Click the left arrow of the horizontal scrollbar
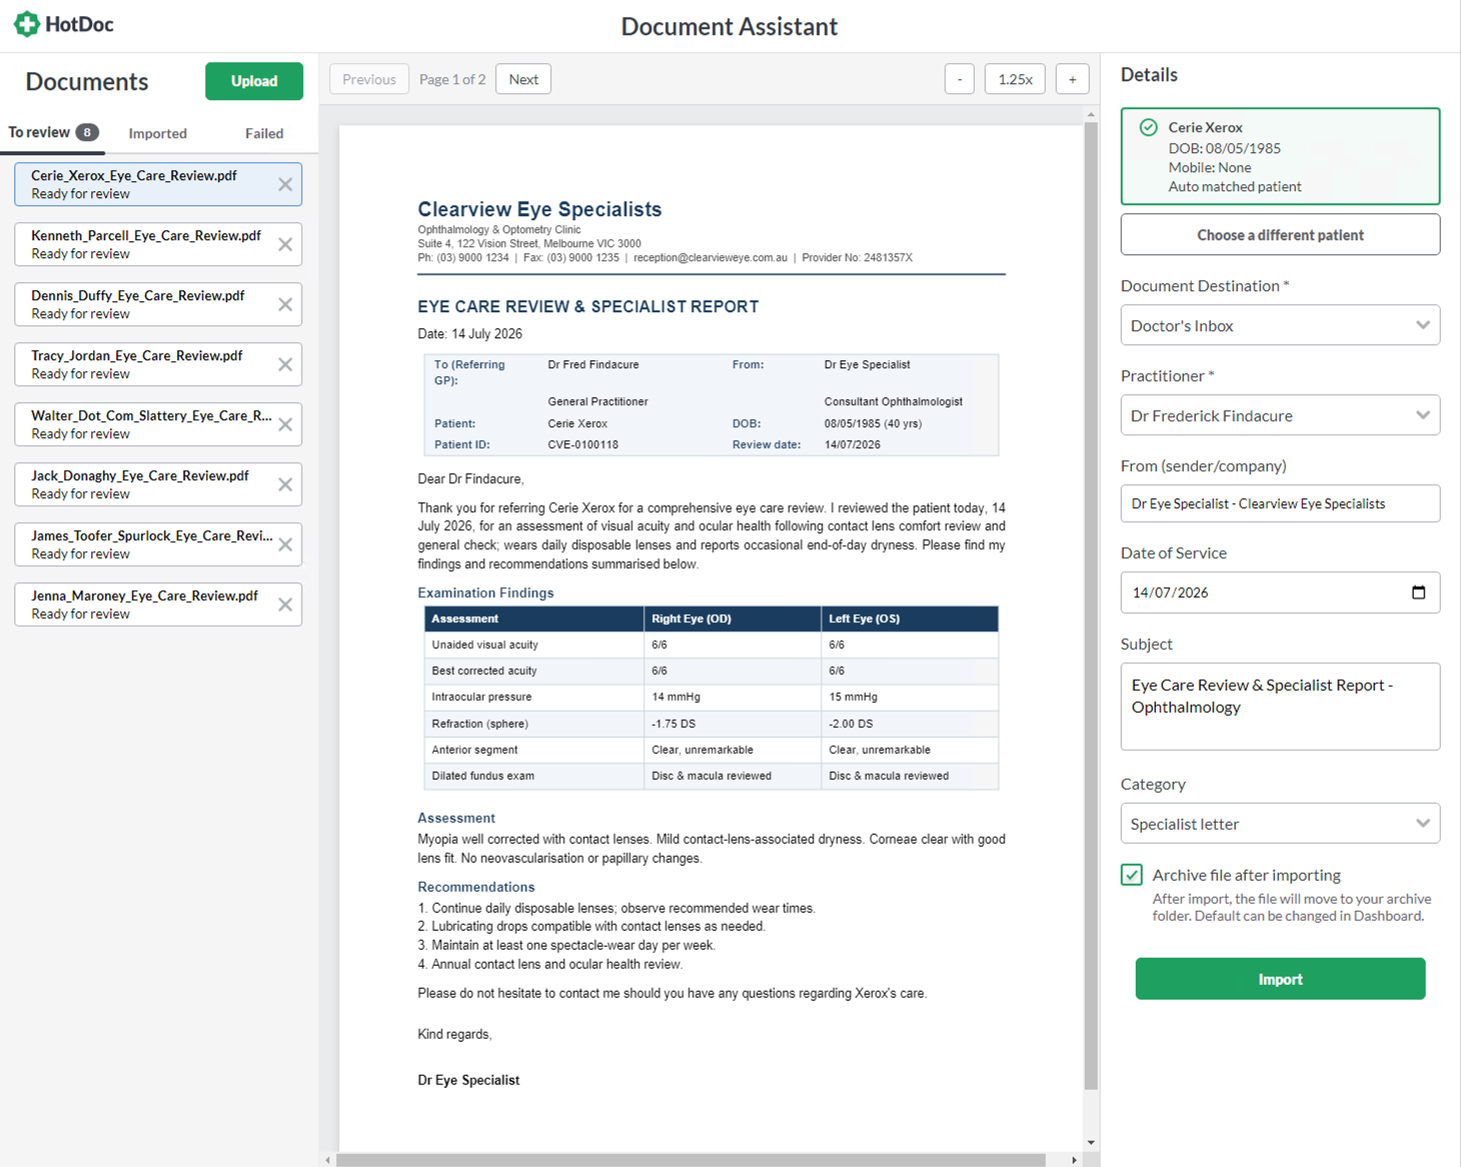 pyautogui.click(x=328, y=1160)
